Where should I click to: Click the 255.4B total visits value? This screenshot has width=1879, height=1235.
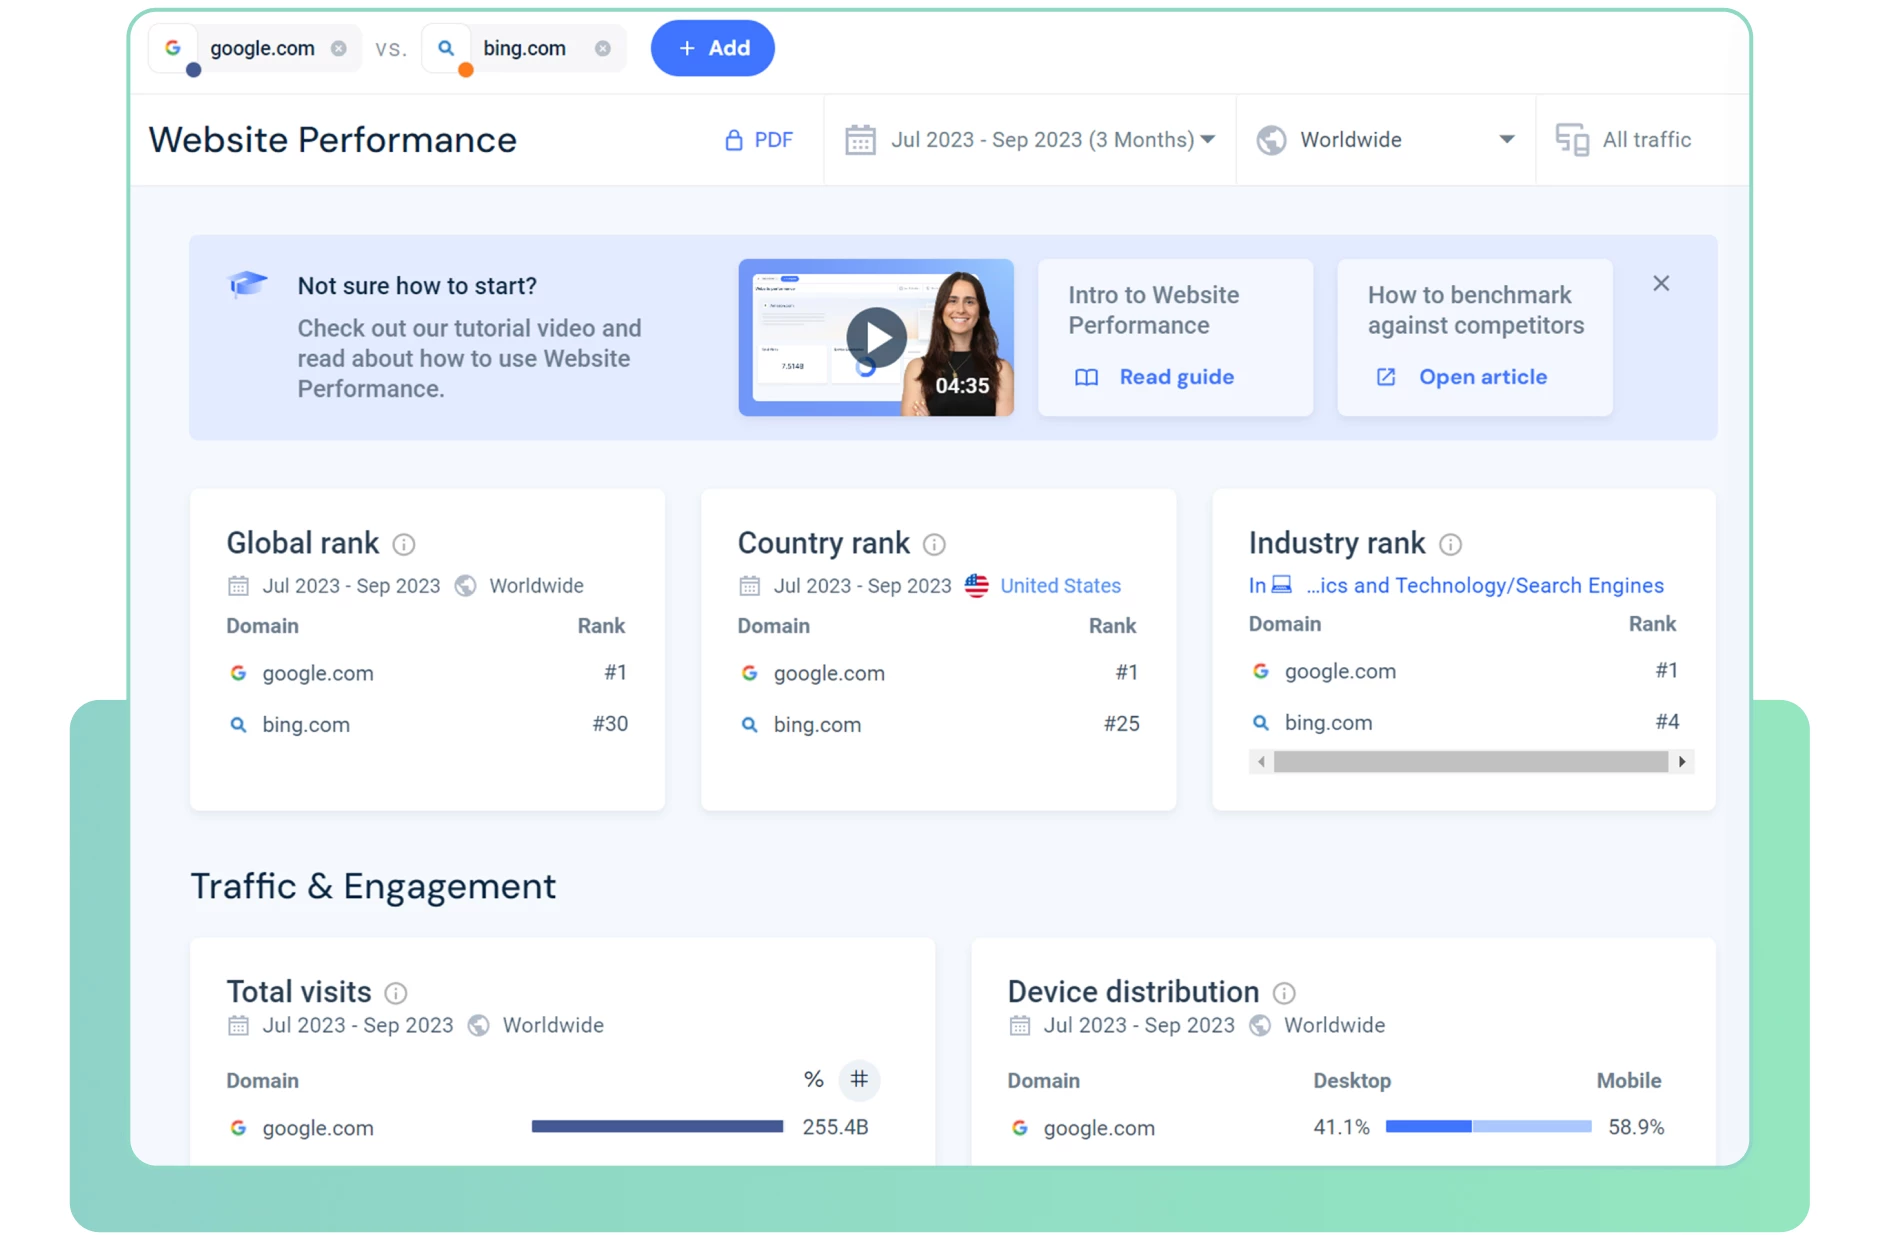pos(835,1128)
